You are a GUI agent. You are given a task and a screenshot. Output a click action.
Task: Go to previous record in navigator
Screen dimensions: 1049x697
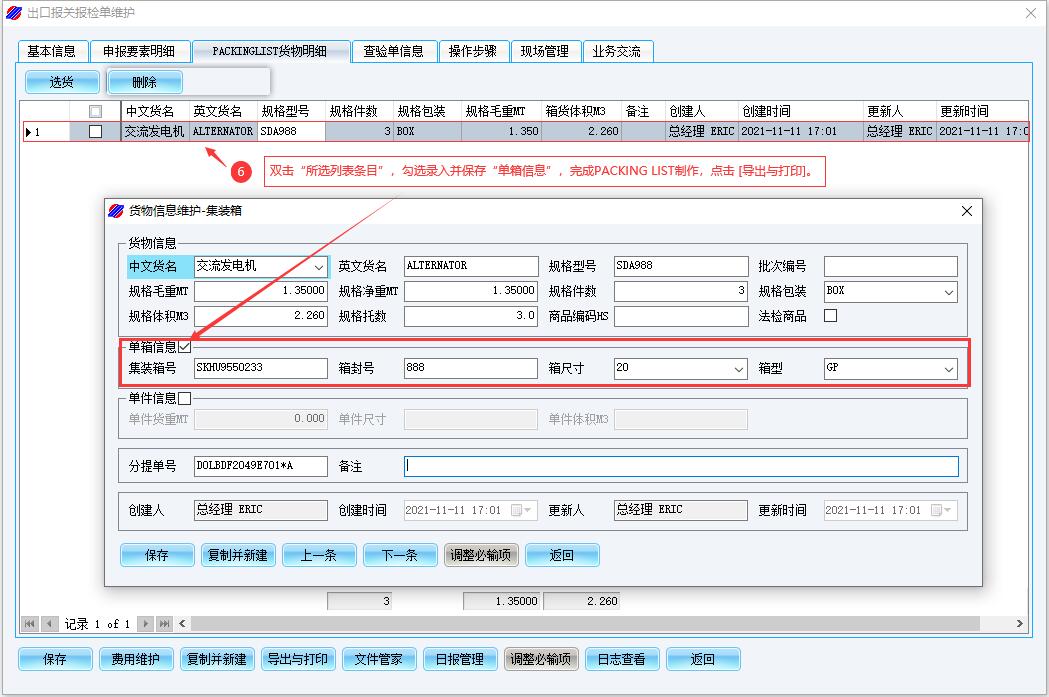[x=49, y=623]
